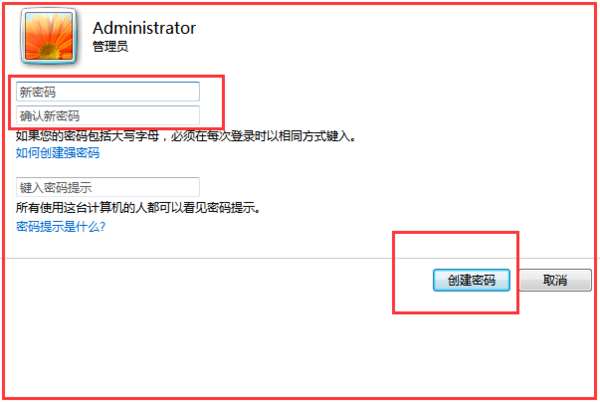Dismiss the dialog with Cancel (取消)
Image resolution: width=600 pixels, height=402 pixels.
tap(555, 280)
